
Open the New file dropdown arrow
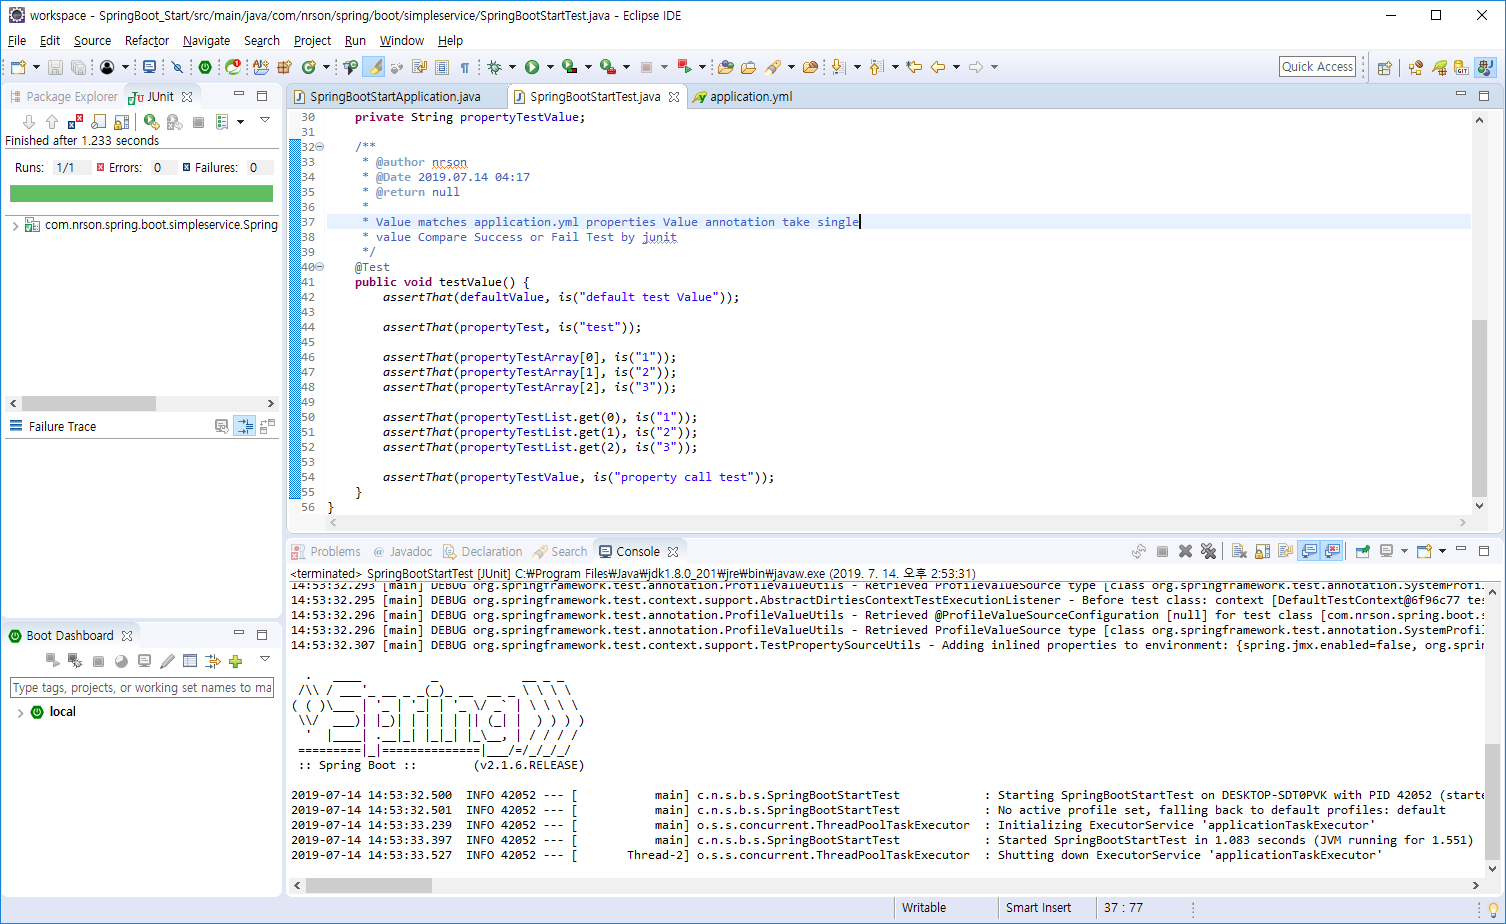click(x=36, y=67)
